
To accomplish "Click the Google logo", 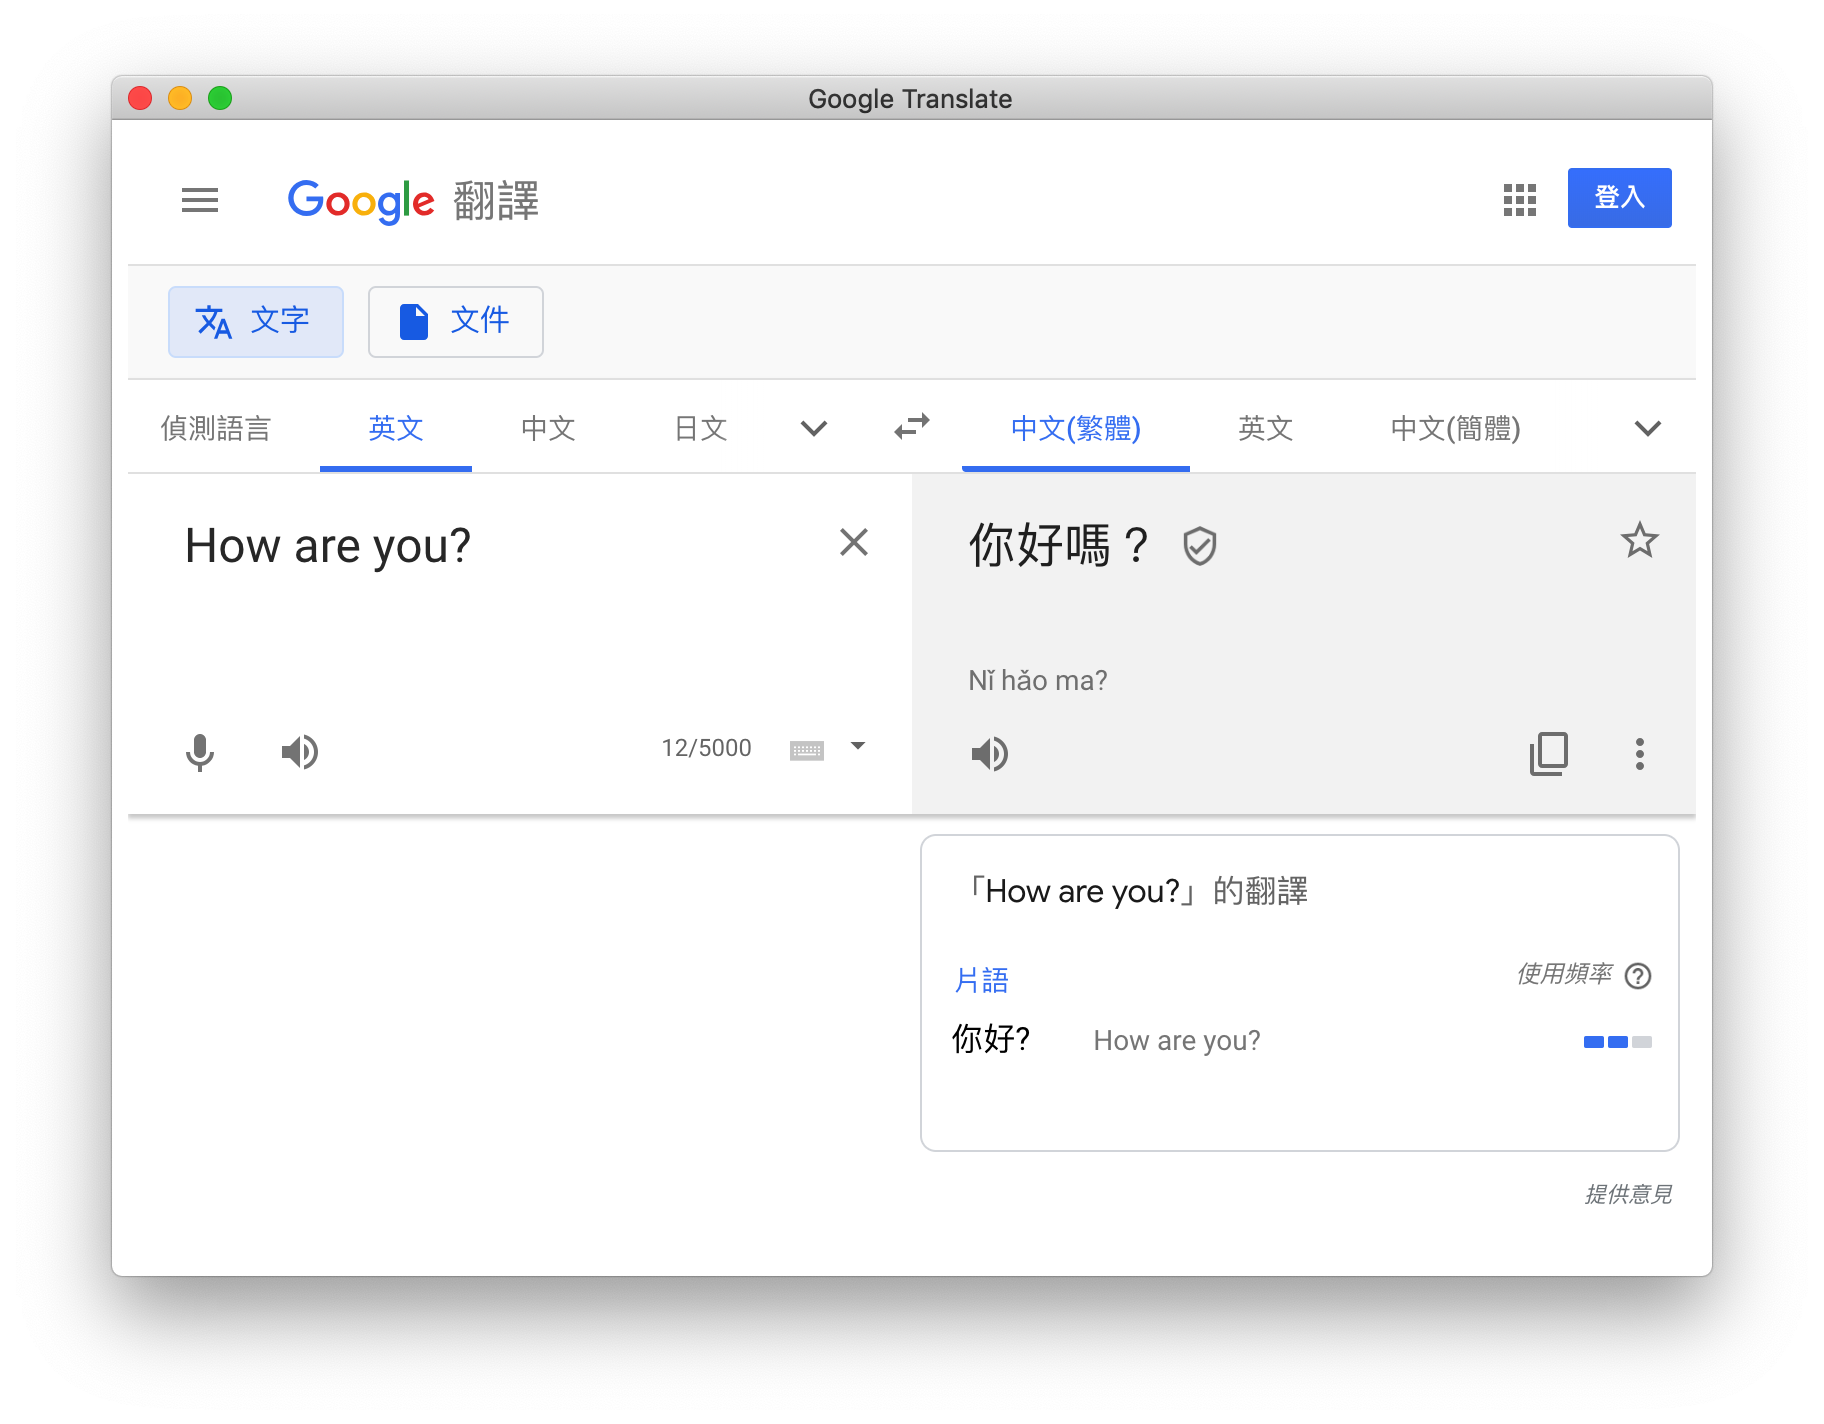I will (x=361, y=201).
